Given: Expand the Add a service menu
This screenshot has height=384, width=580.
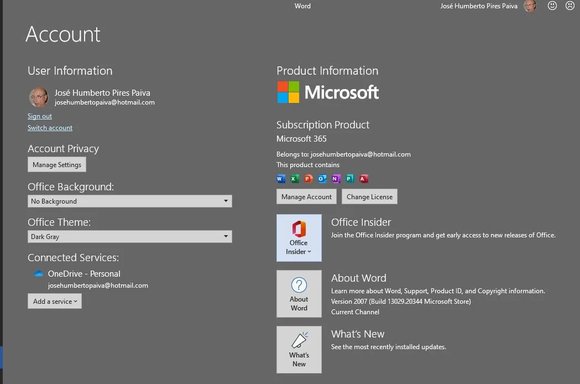Looking at the screenshot, I should (55, 301).
